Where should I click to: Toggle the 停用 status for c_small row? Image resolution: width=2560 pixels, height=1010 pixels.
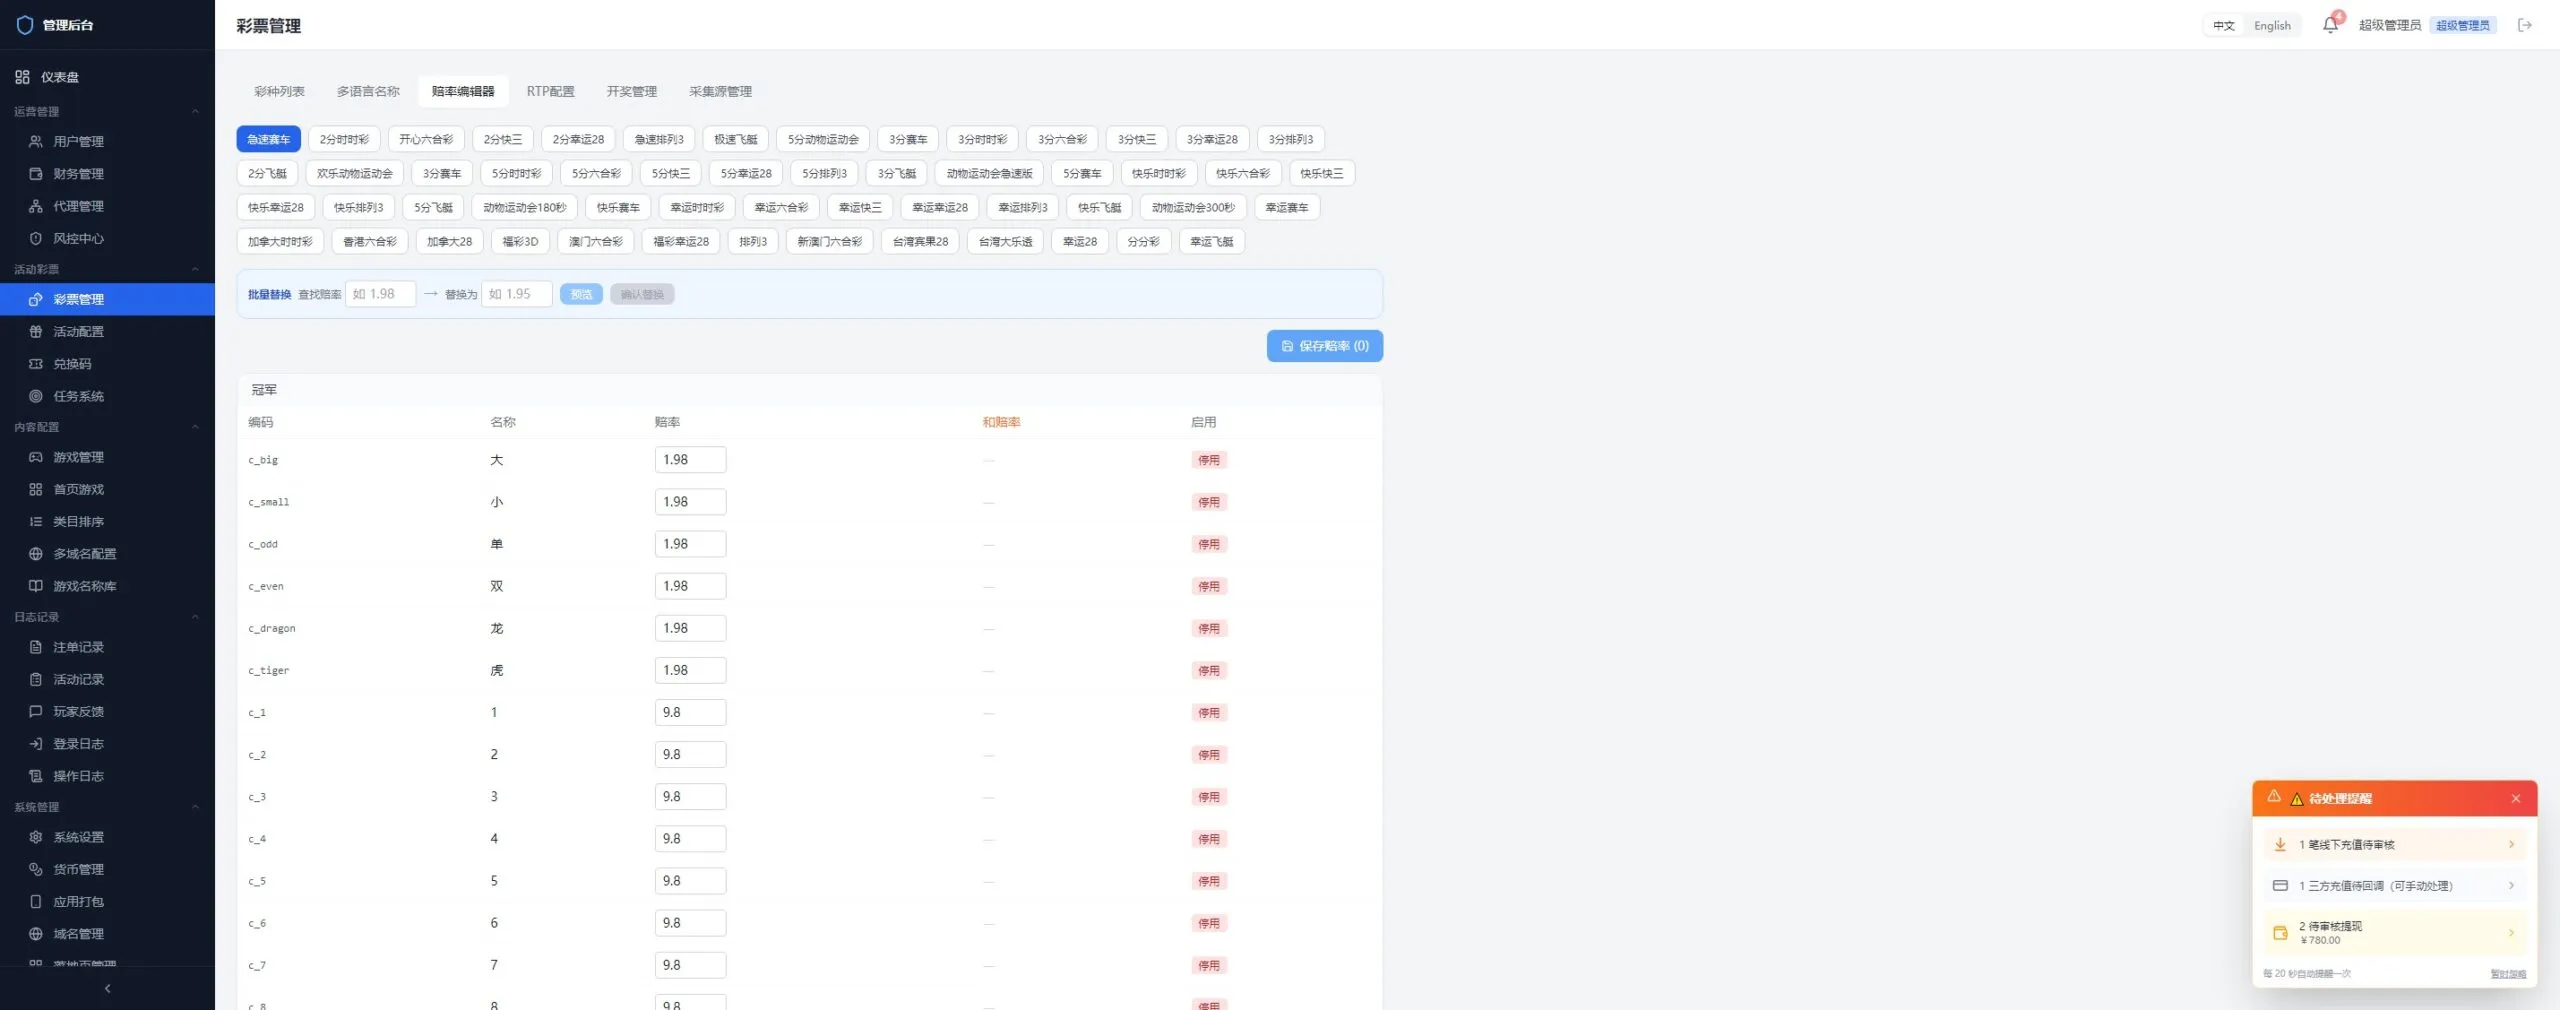(1209, 502)
